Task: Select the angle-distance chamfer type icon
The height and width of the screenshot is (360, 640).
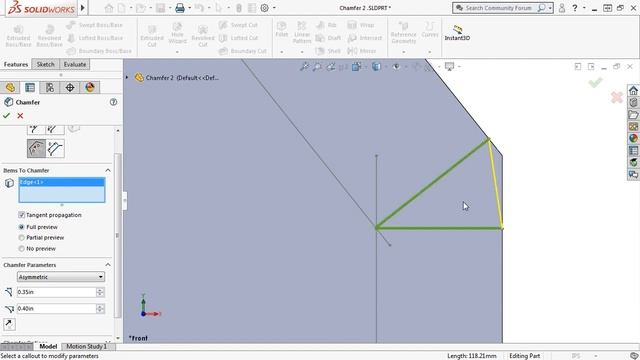Action: point(36,130)
